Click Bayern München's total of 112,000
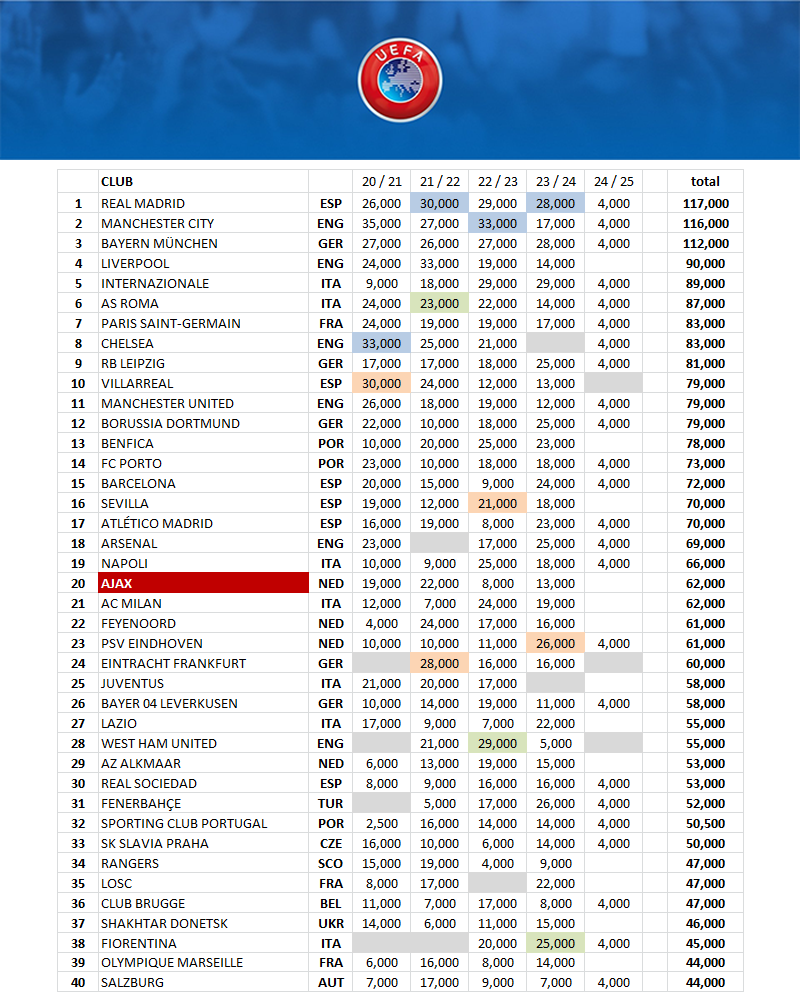This screenshot has width=800, height=1000. pyautogui.click(x=705, y=244)
